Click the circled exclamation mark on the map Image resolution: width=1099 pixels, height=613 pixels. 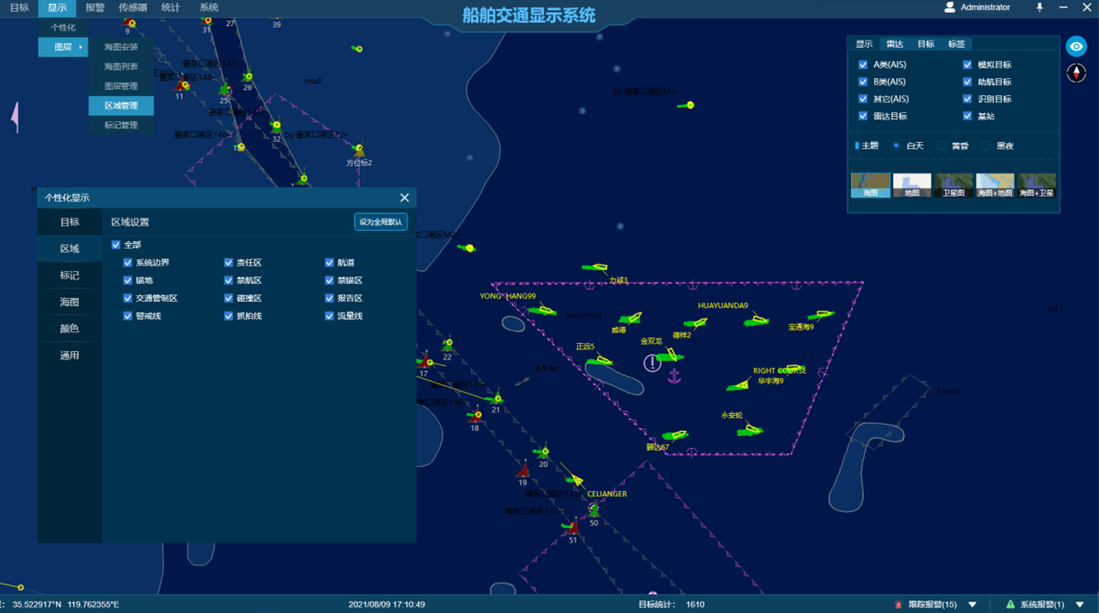coord(652,363)
